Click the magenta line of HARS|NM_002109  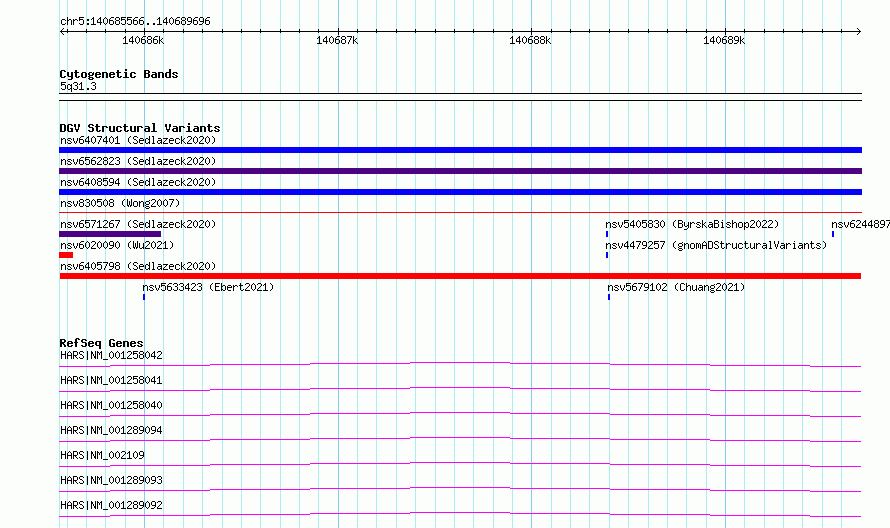pos(460,464)
